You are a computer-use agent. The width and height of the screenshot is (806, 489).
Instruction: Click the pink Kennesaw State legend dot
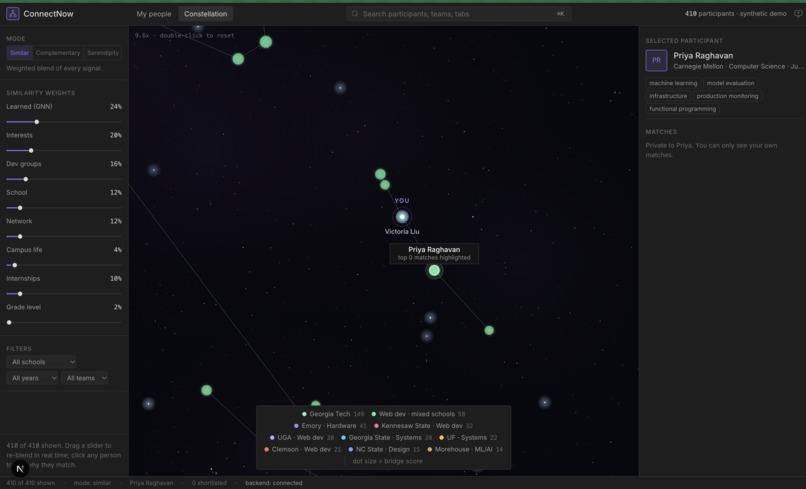point(376,426)
